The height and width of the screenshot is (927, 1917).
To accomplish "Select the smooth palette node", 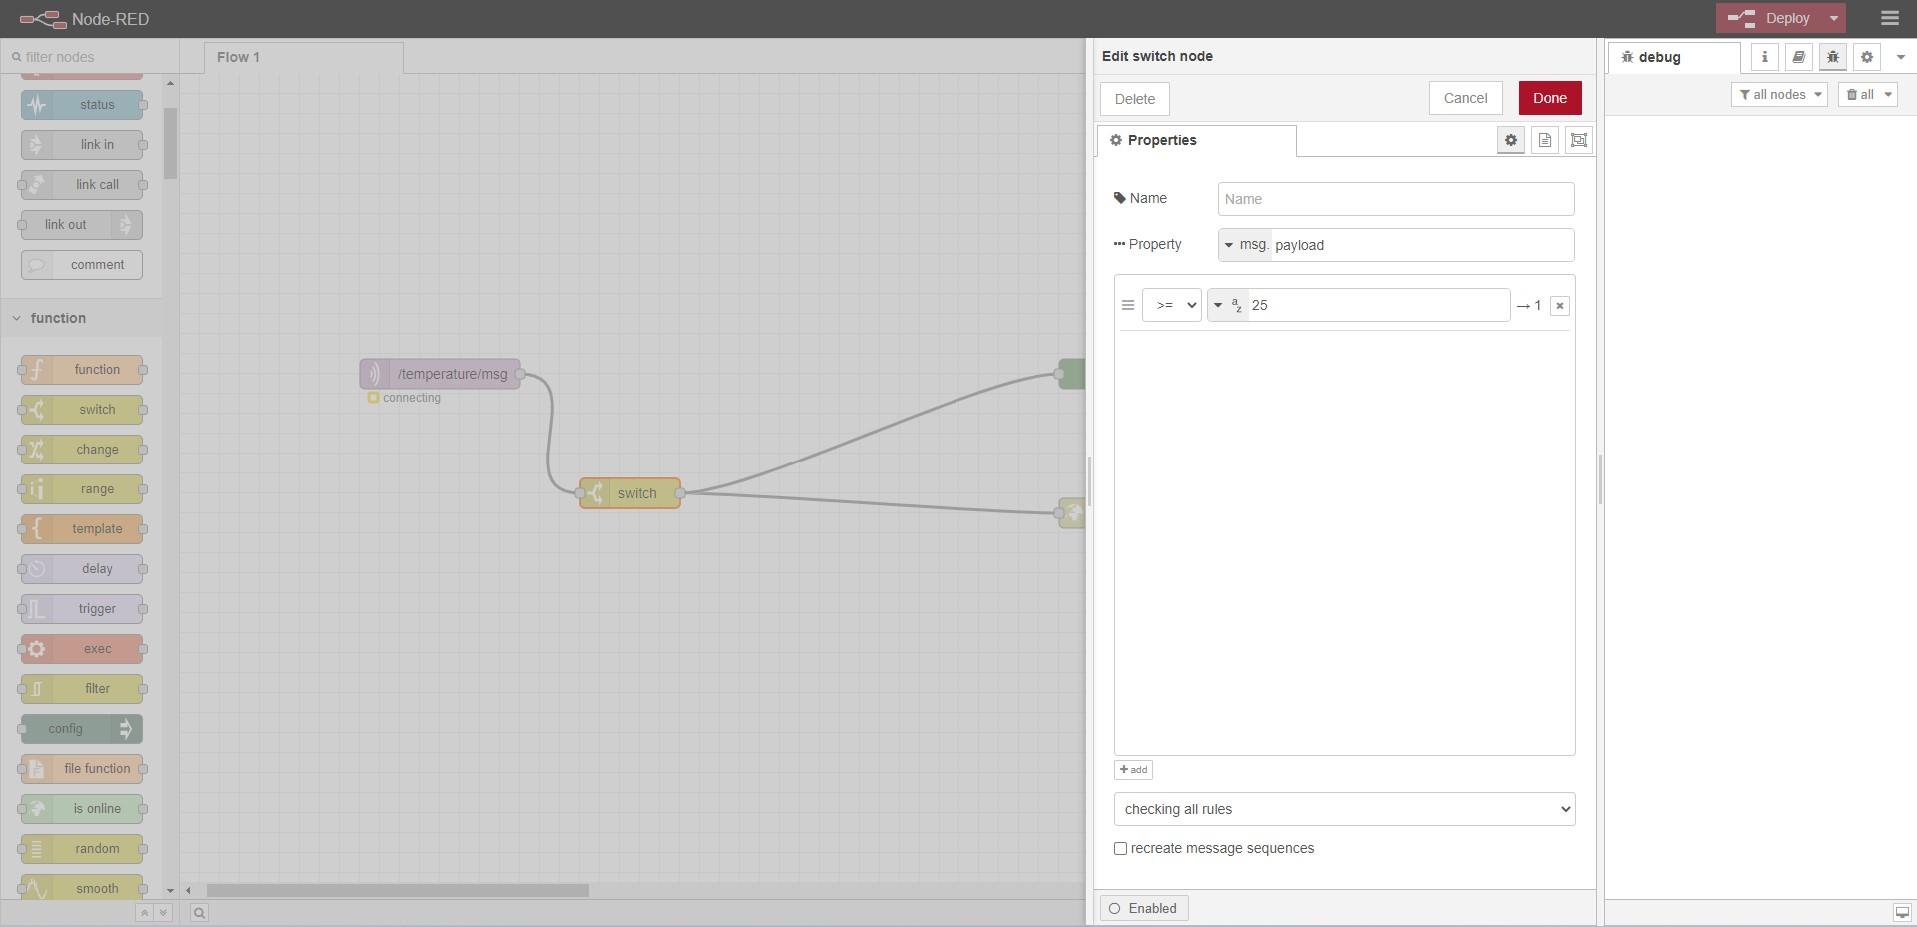I will [x=82, y=888].
